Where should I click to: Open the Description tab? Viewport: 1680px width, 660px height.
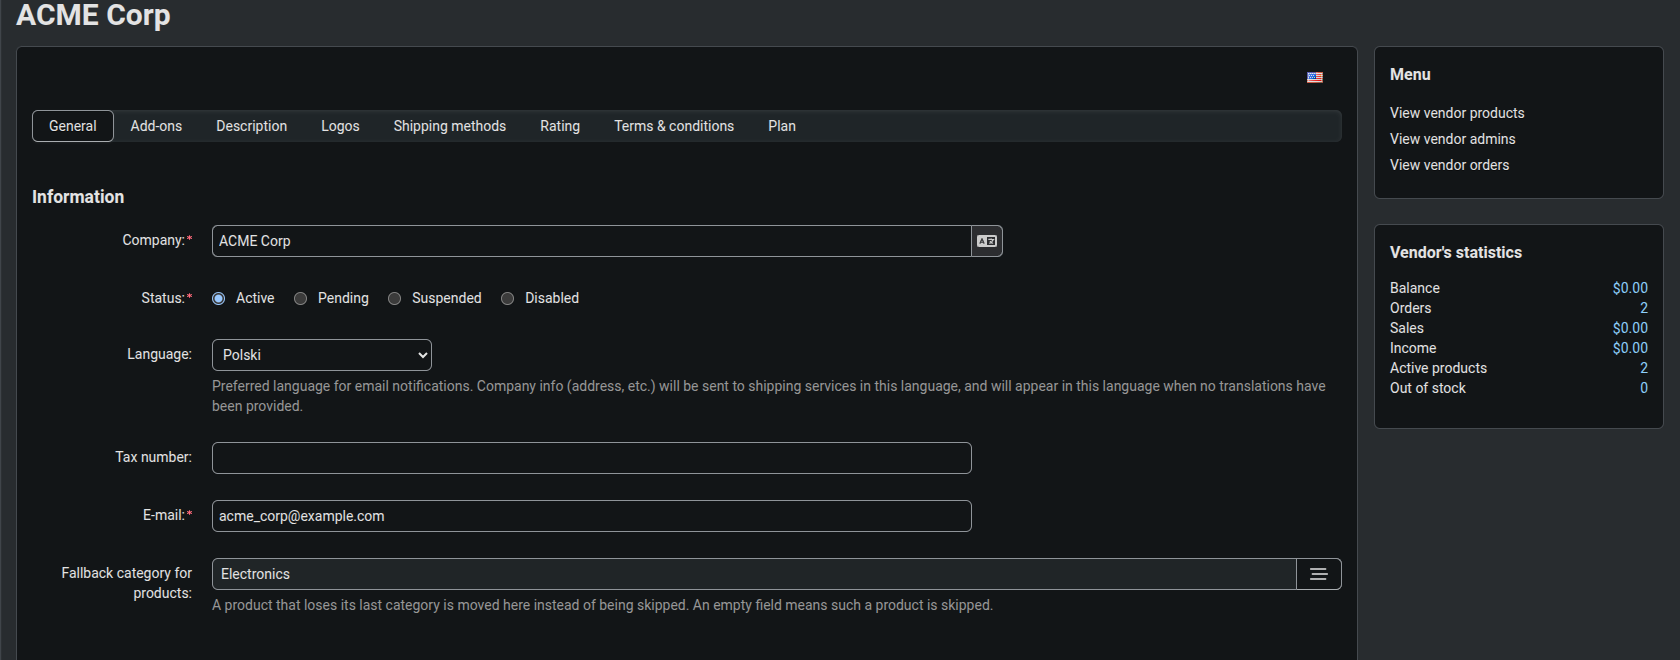coord(252,126)
